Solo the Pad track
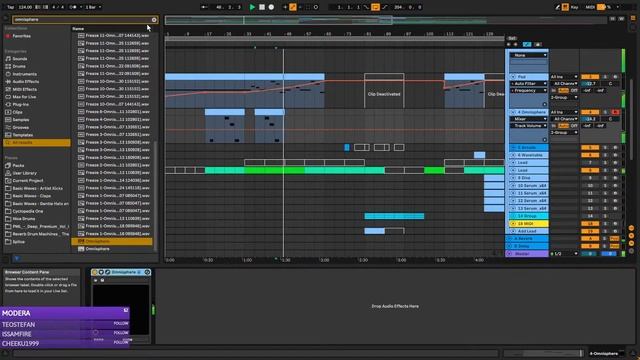640x360 pixels. point(605,77)
